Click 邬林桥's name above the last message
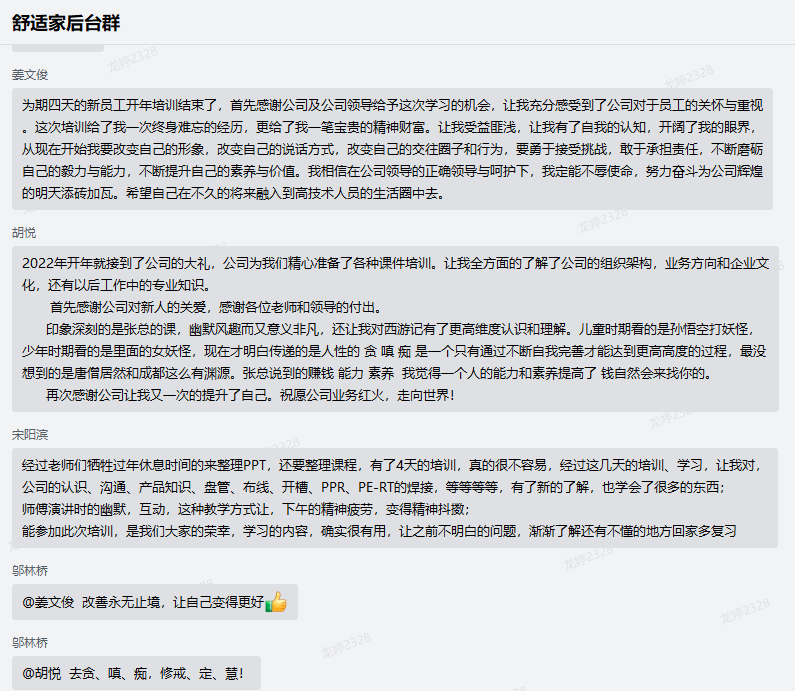Image resolution: width=795 pixels, height=691 pixels. point(30,643)
